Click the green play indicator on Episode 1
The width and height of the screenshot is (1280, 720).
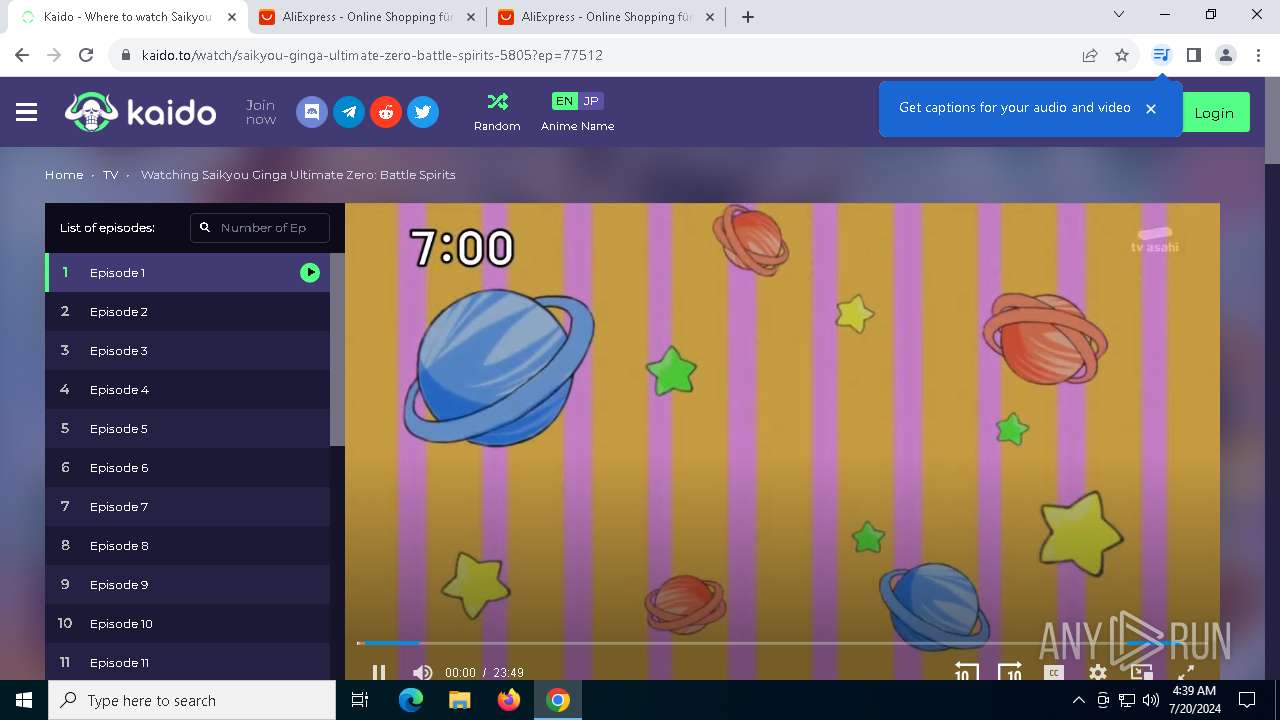tap(310, 272)
